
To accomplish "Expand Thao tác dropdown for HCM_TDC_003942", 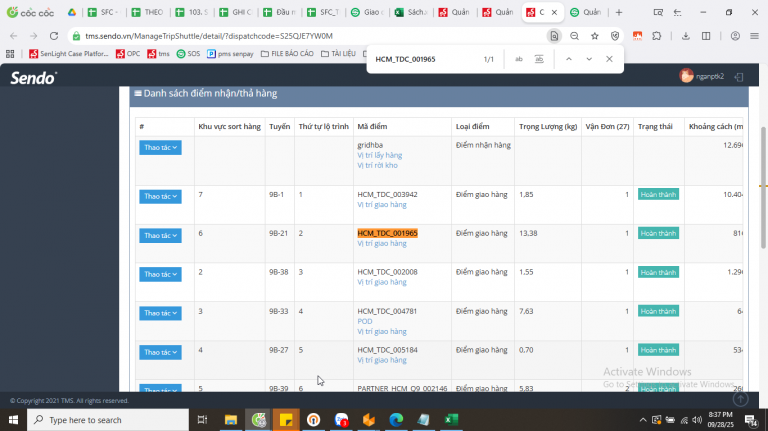I will click(x=160, y=196).
